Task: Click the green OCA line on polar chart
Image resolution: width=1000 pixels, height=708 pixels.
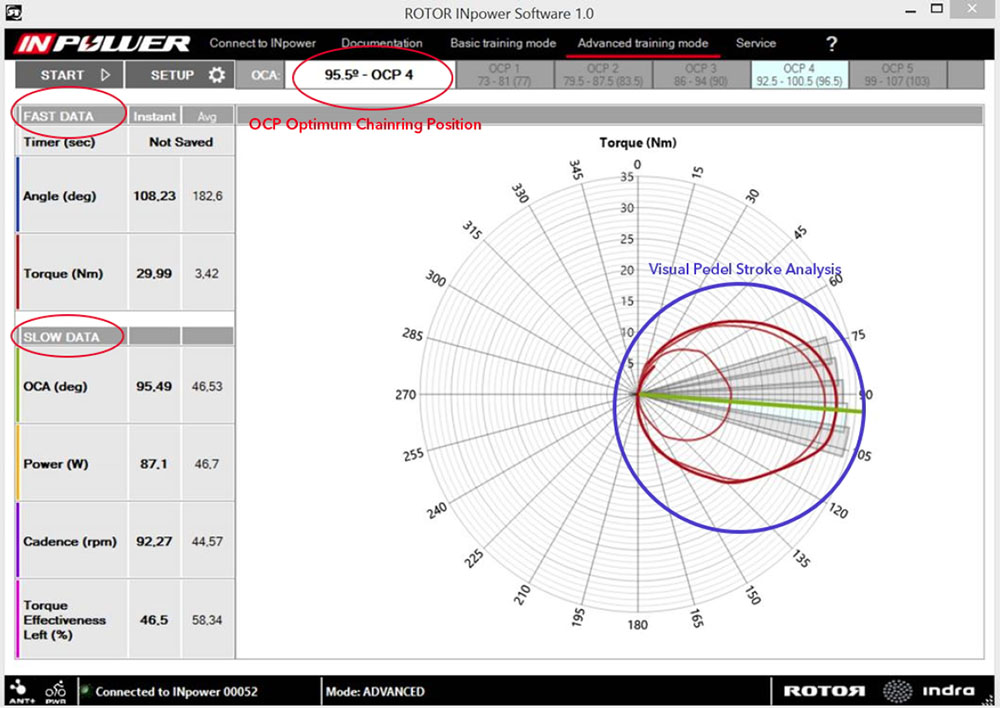Action: [760, 402]
